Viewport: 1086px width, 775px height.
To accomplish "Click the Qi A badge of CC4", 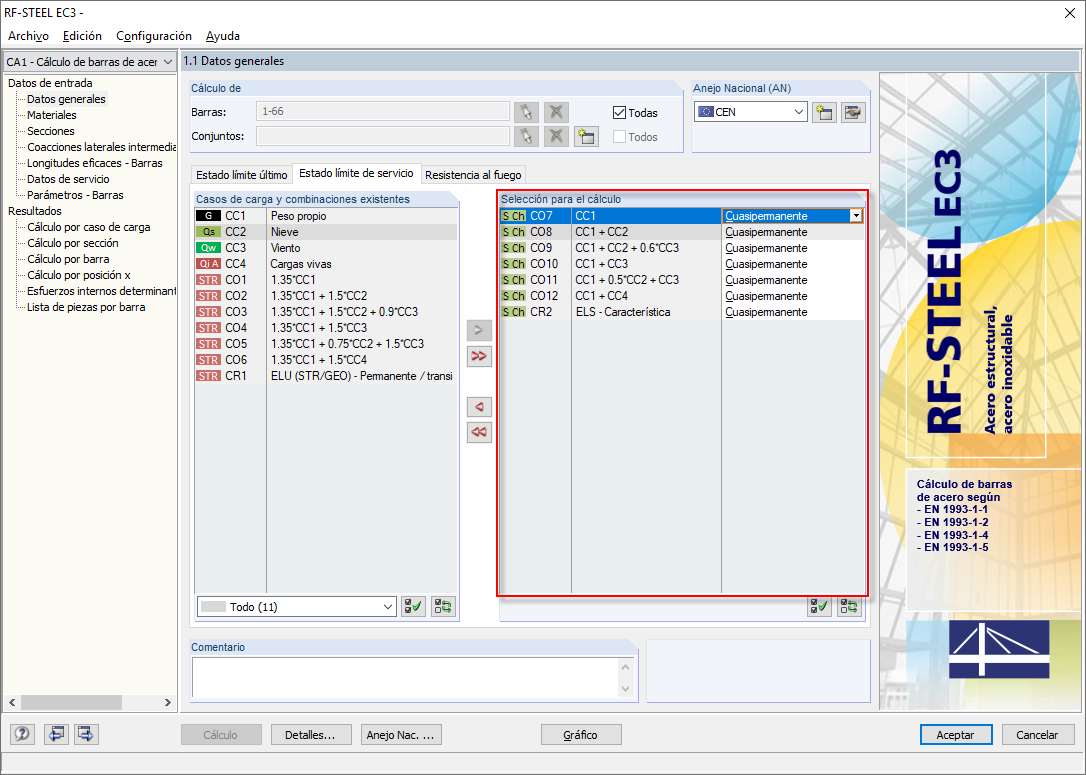I will click(208, 264).
